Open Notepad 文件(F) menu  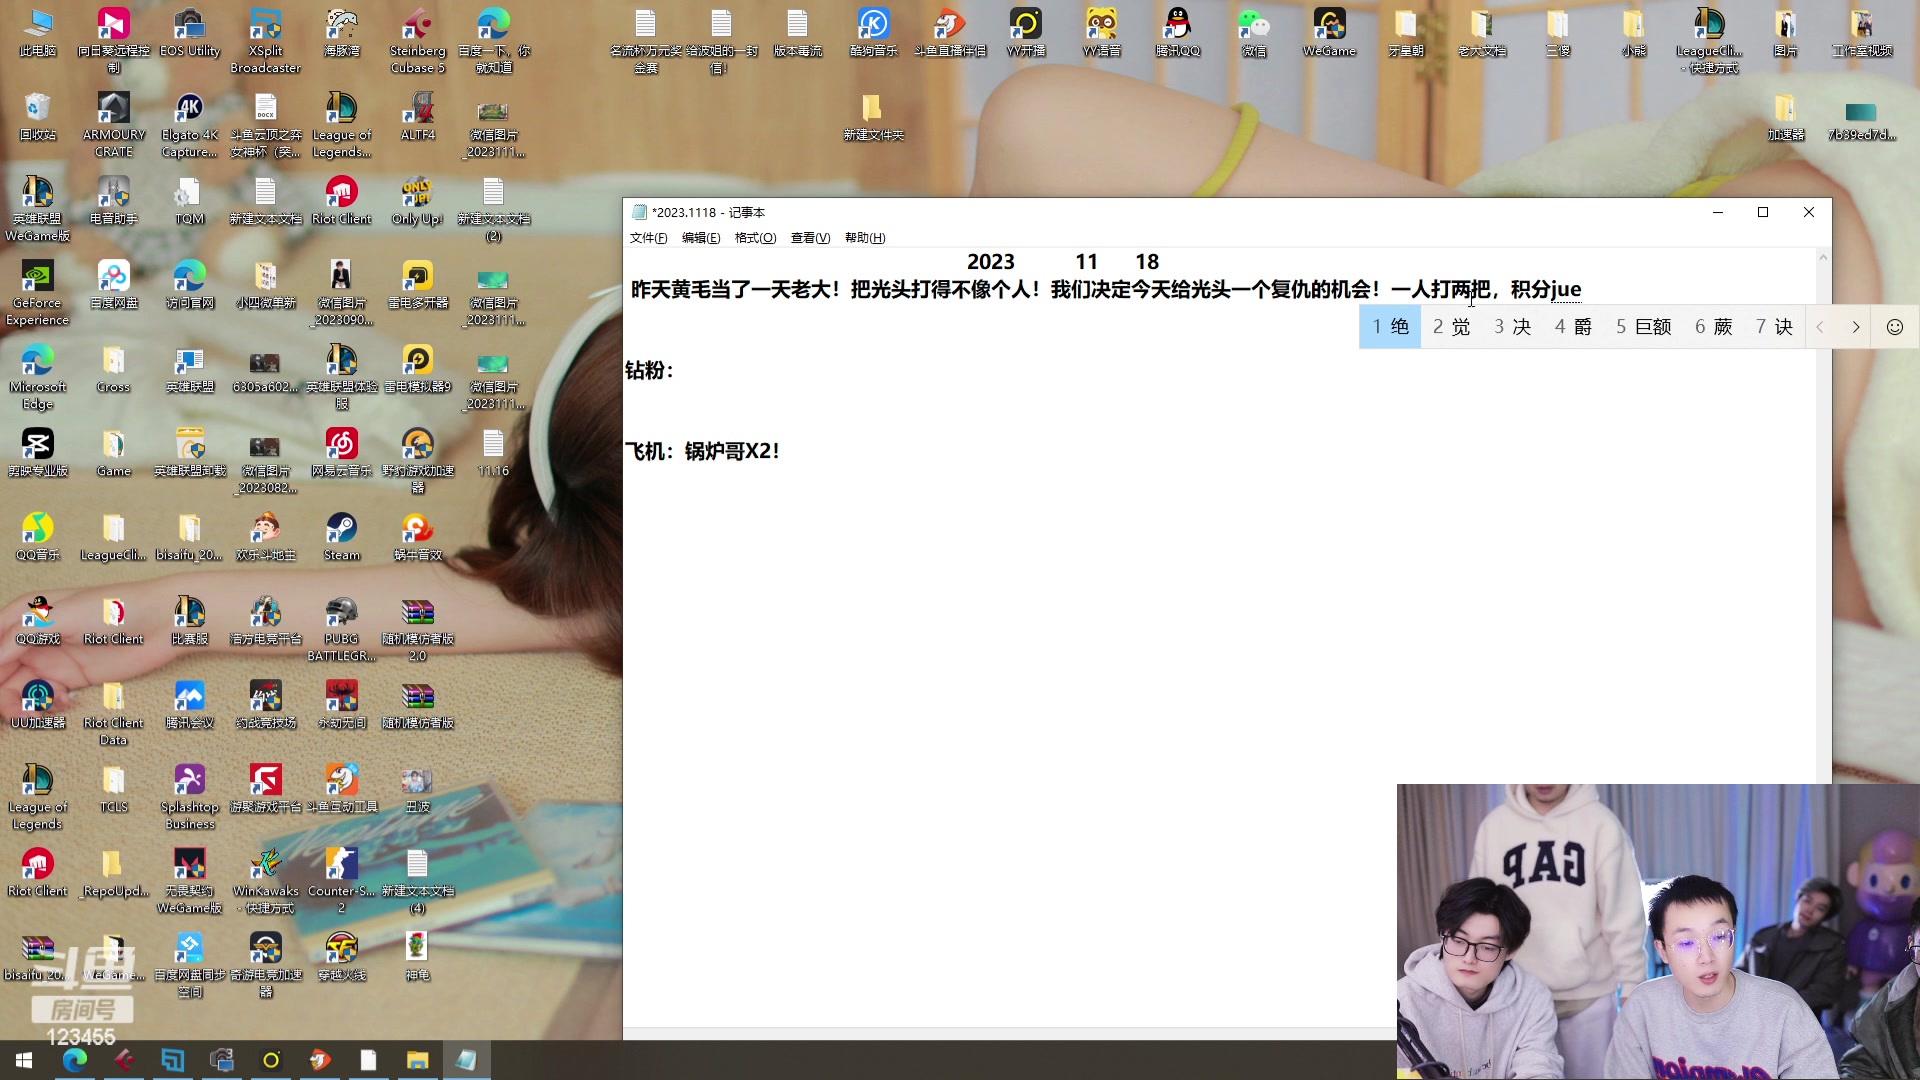coord(648,238)
